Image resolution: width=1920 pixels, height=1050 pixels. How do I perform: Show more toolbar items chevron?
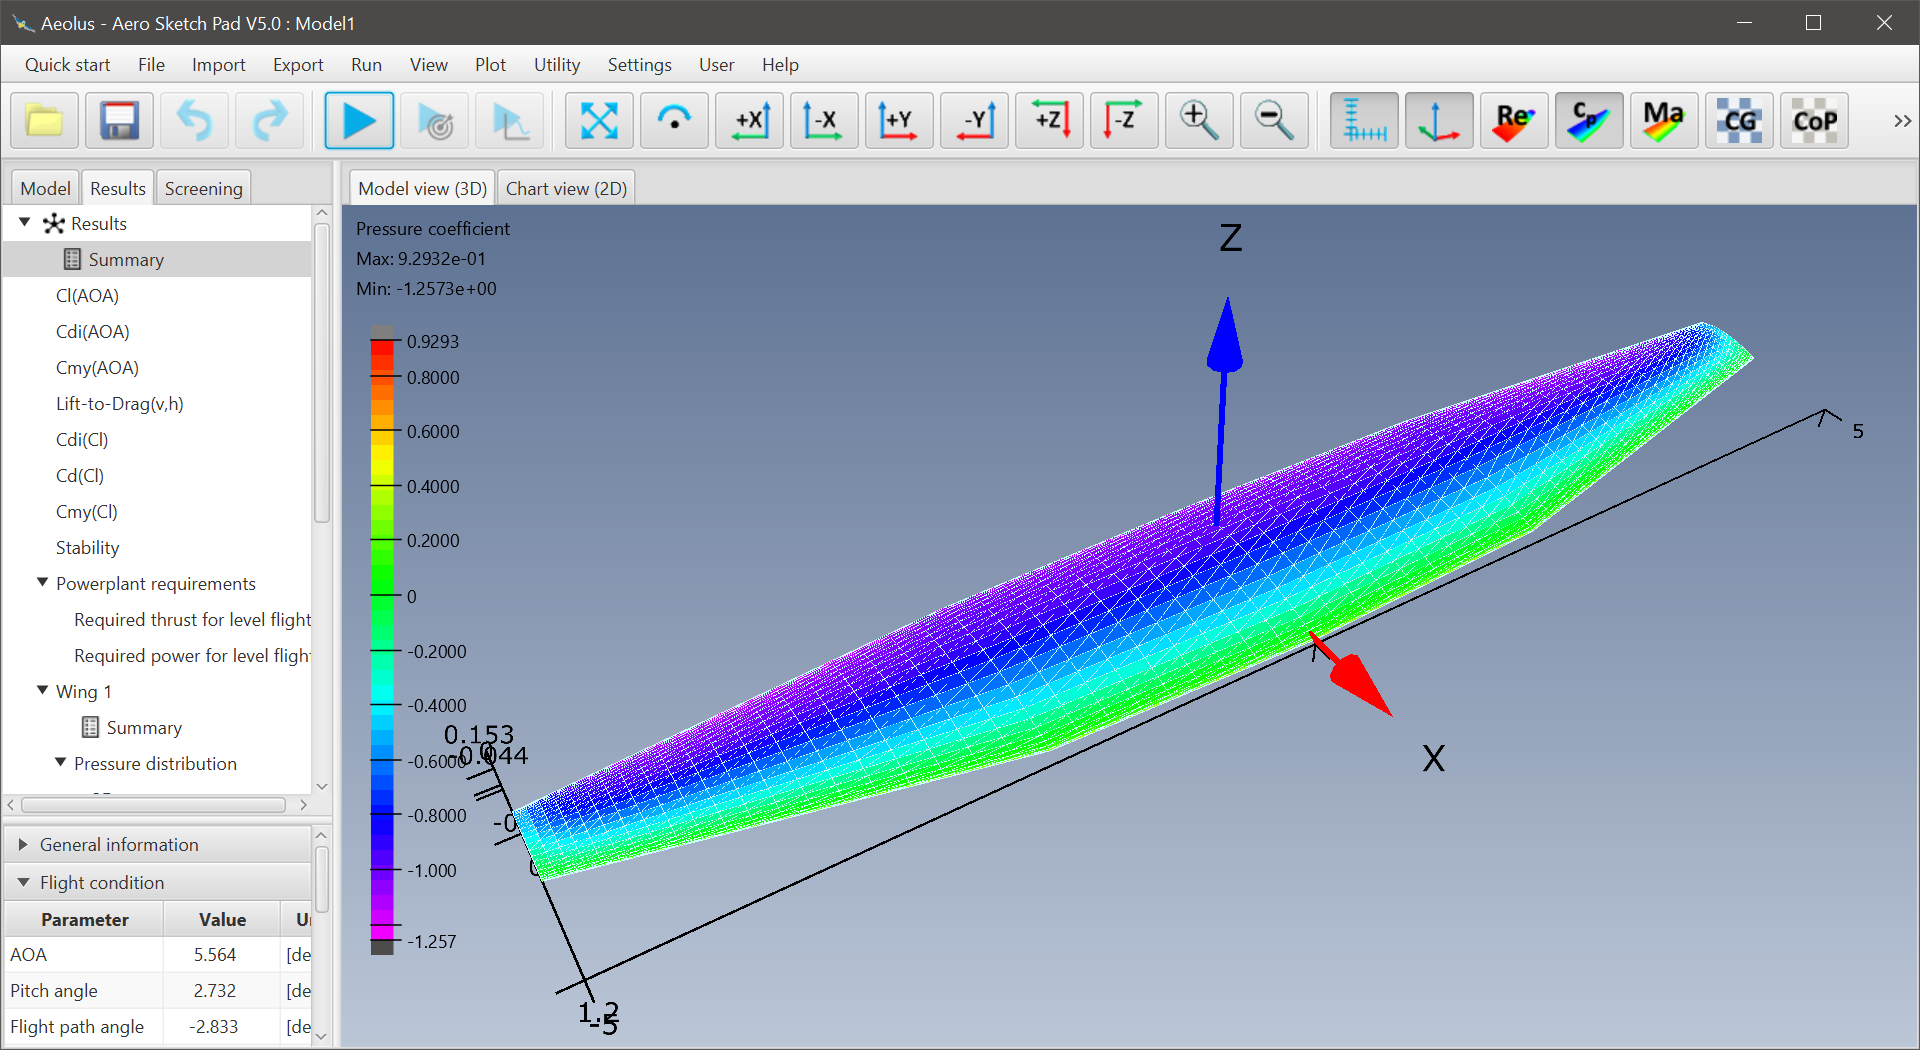[1902, 121]
